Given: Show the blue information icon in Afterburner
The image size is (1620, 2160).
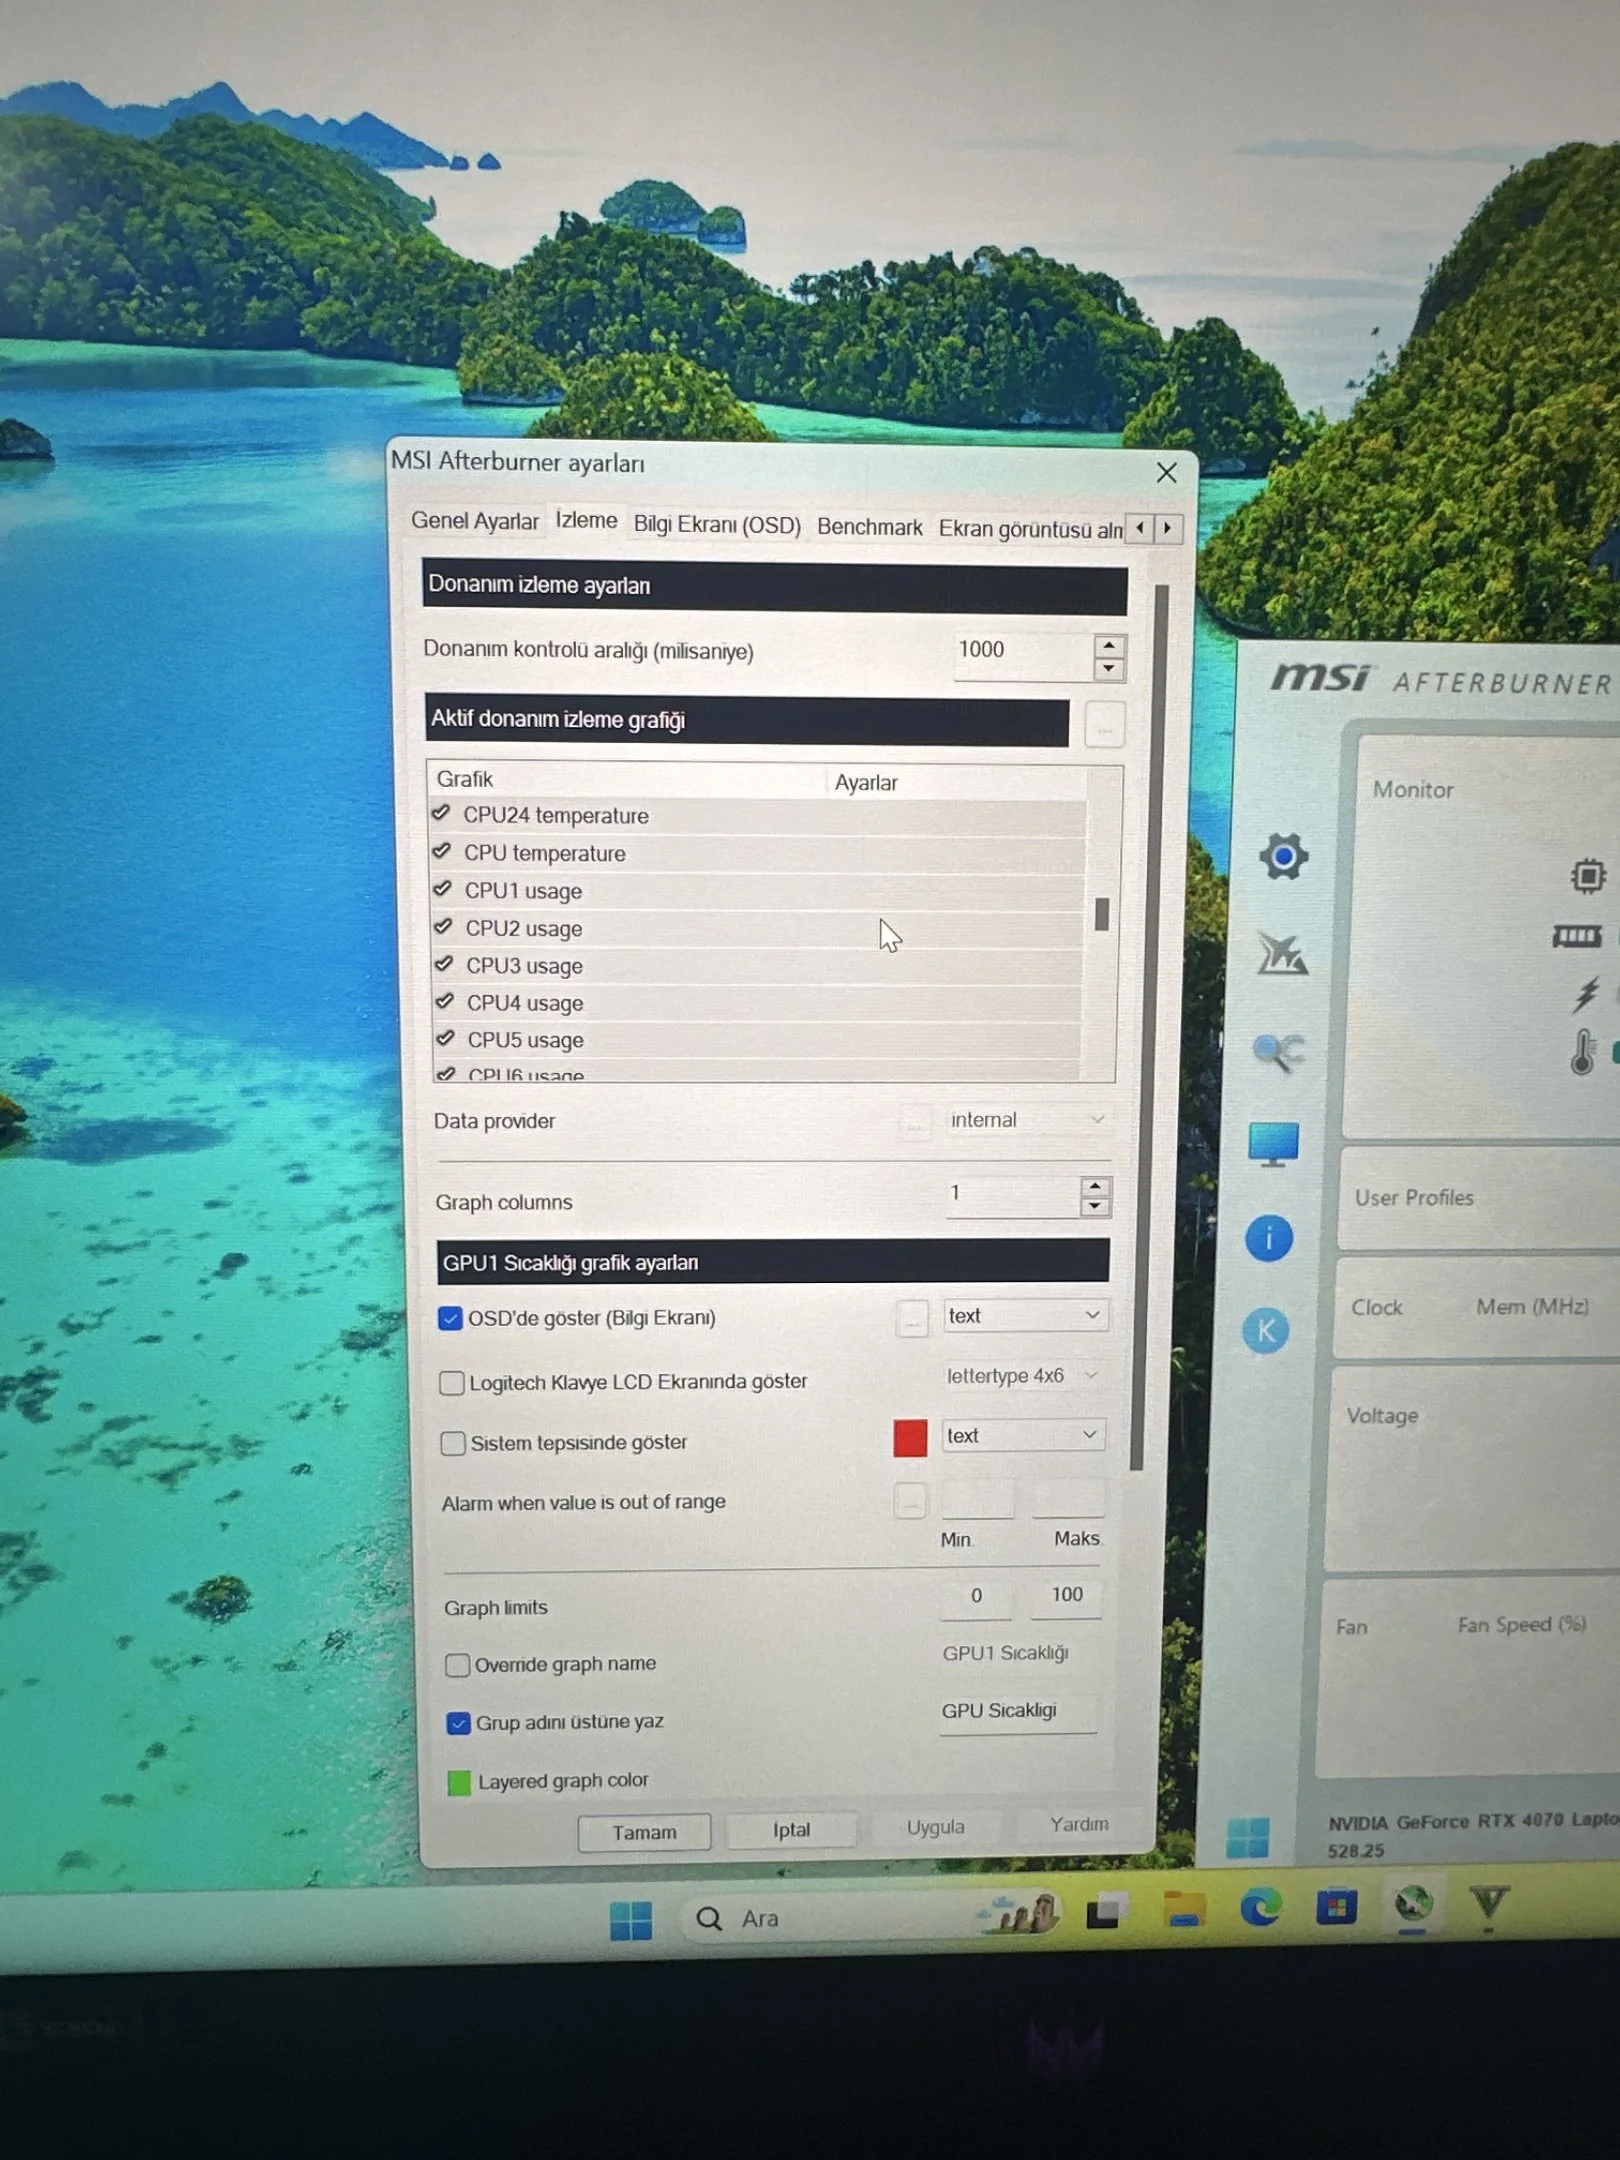Looking at the screenshot, I should pos(1269,1238).
